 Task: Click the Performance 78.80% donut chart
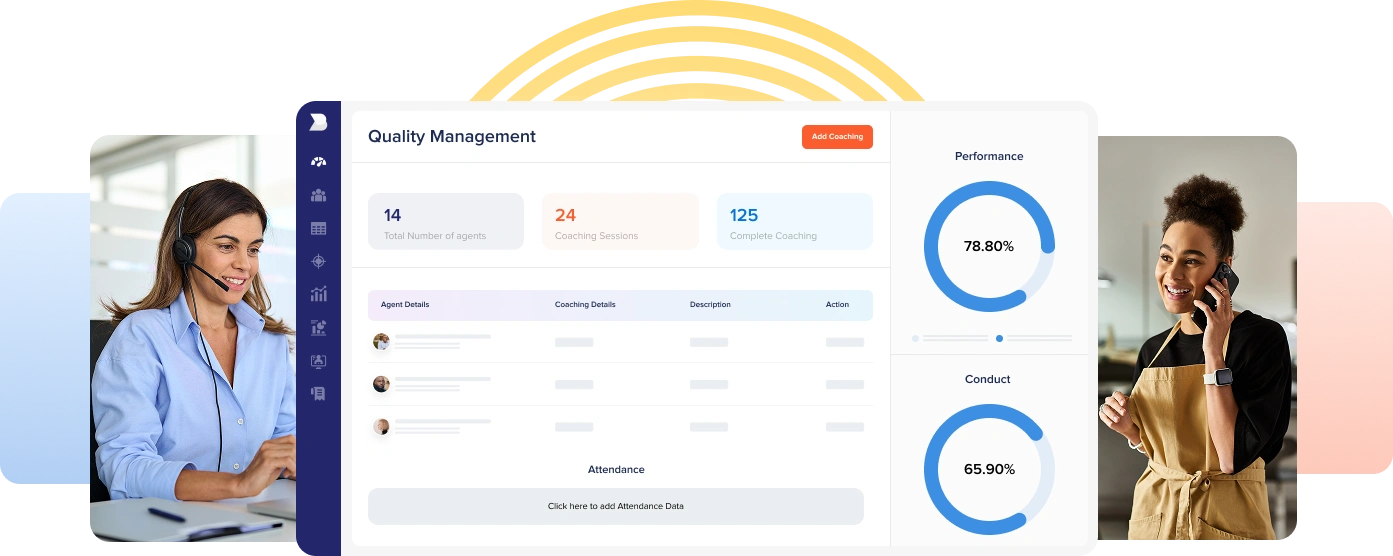(988, 246)
